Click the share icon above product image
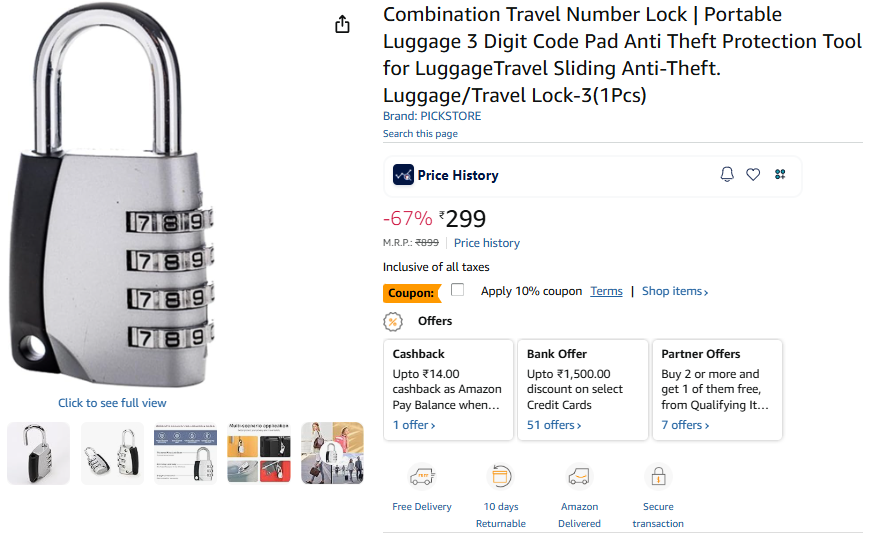877x535 pixels. click(342, 24)
